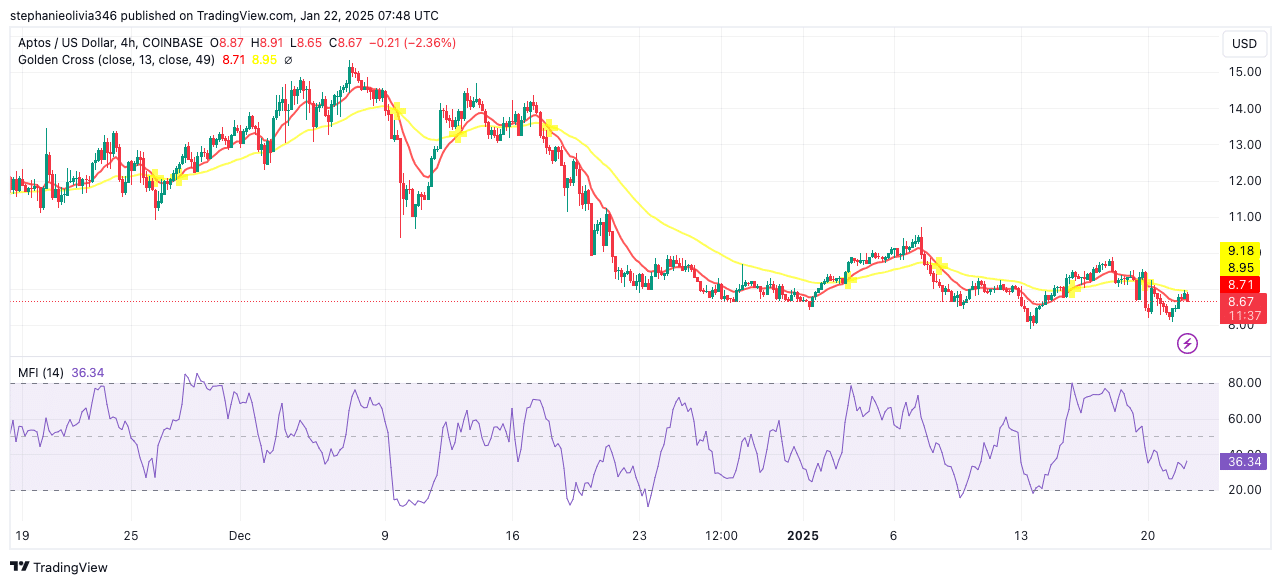This screenshot has height=584, width=1281.
Task: Click the yellow 9.18 price label
Action: 1241,251
